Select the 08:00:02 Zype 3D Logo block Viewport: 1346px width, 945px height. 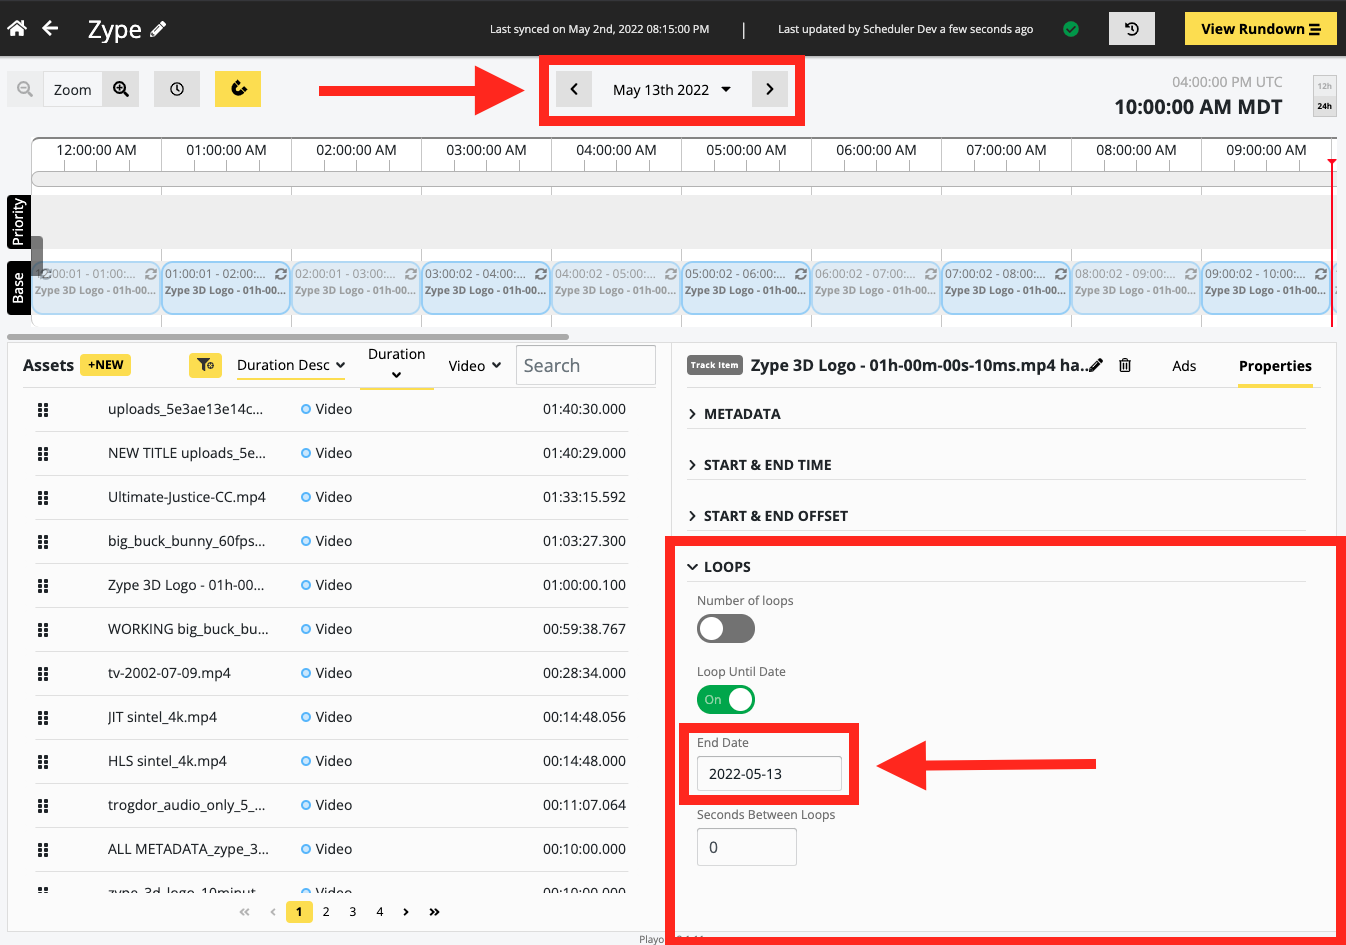click(x=1136, y=288)
